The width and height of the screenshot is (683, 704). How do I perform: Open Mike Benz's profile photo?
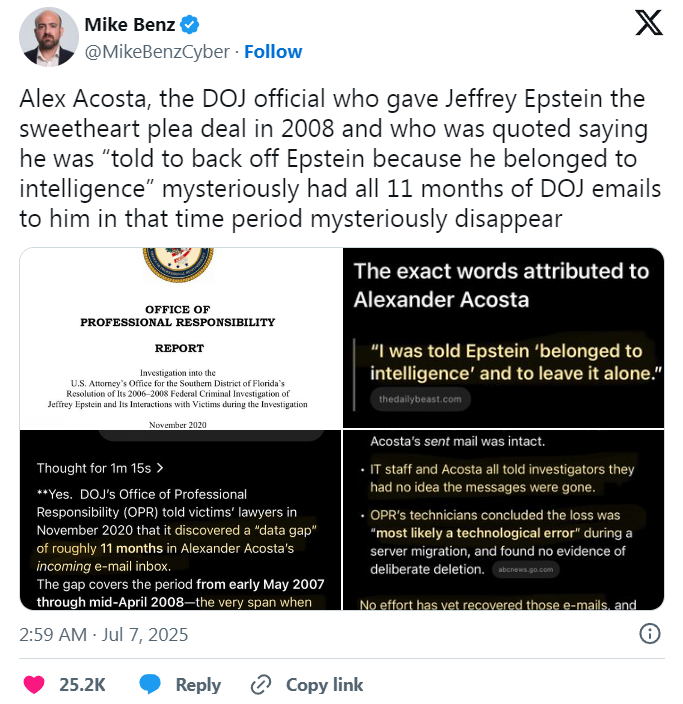coord(49,37)
